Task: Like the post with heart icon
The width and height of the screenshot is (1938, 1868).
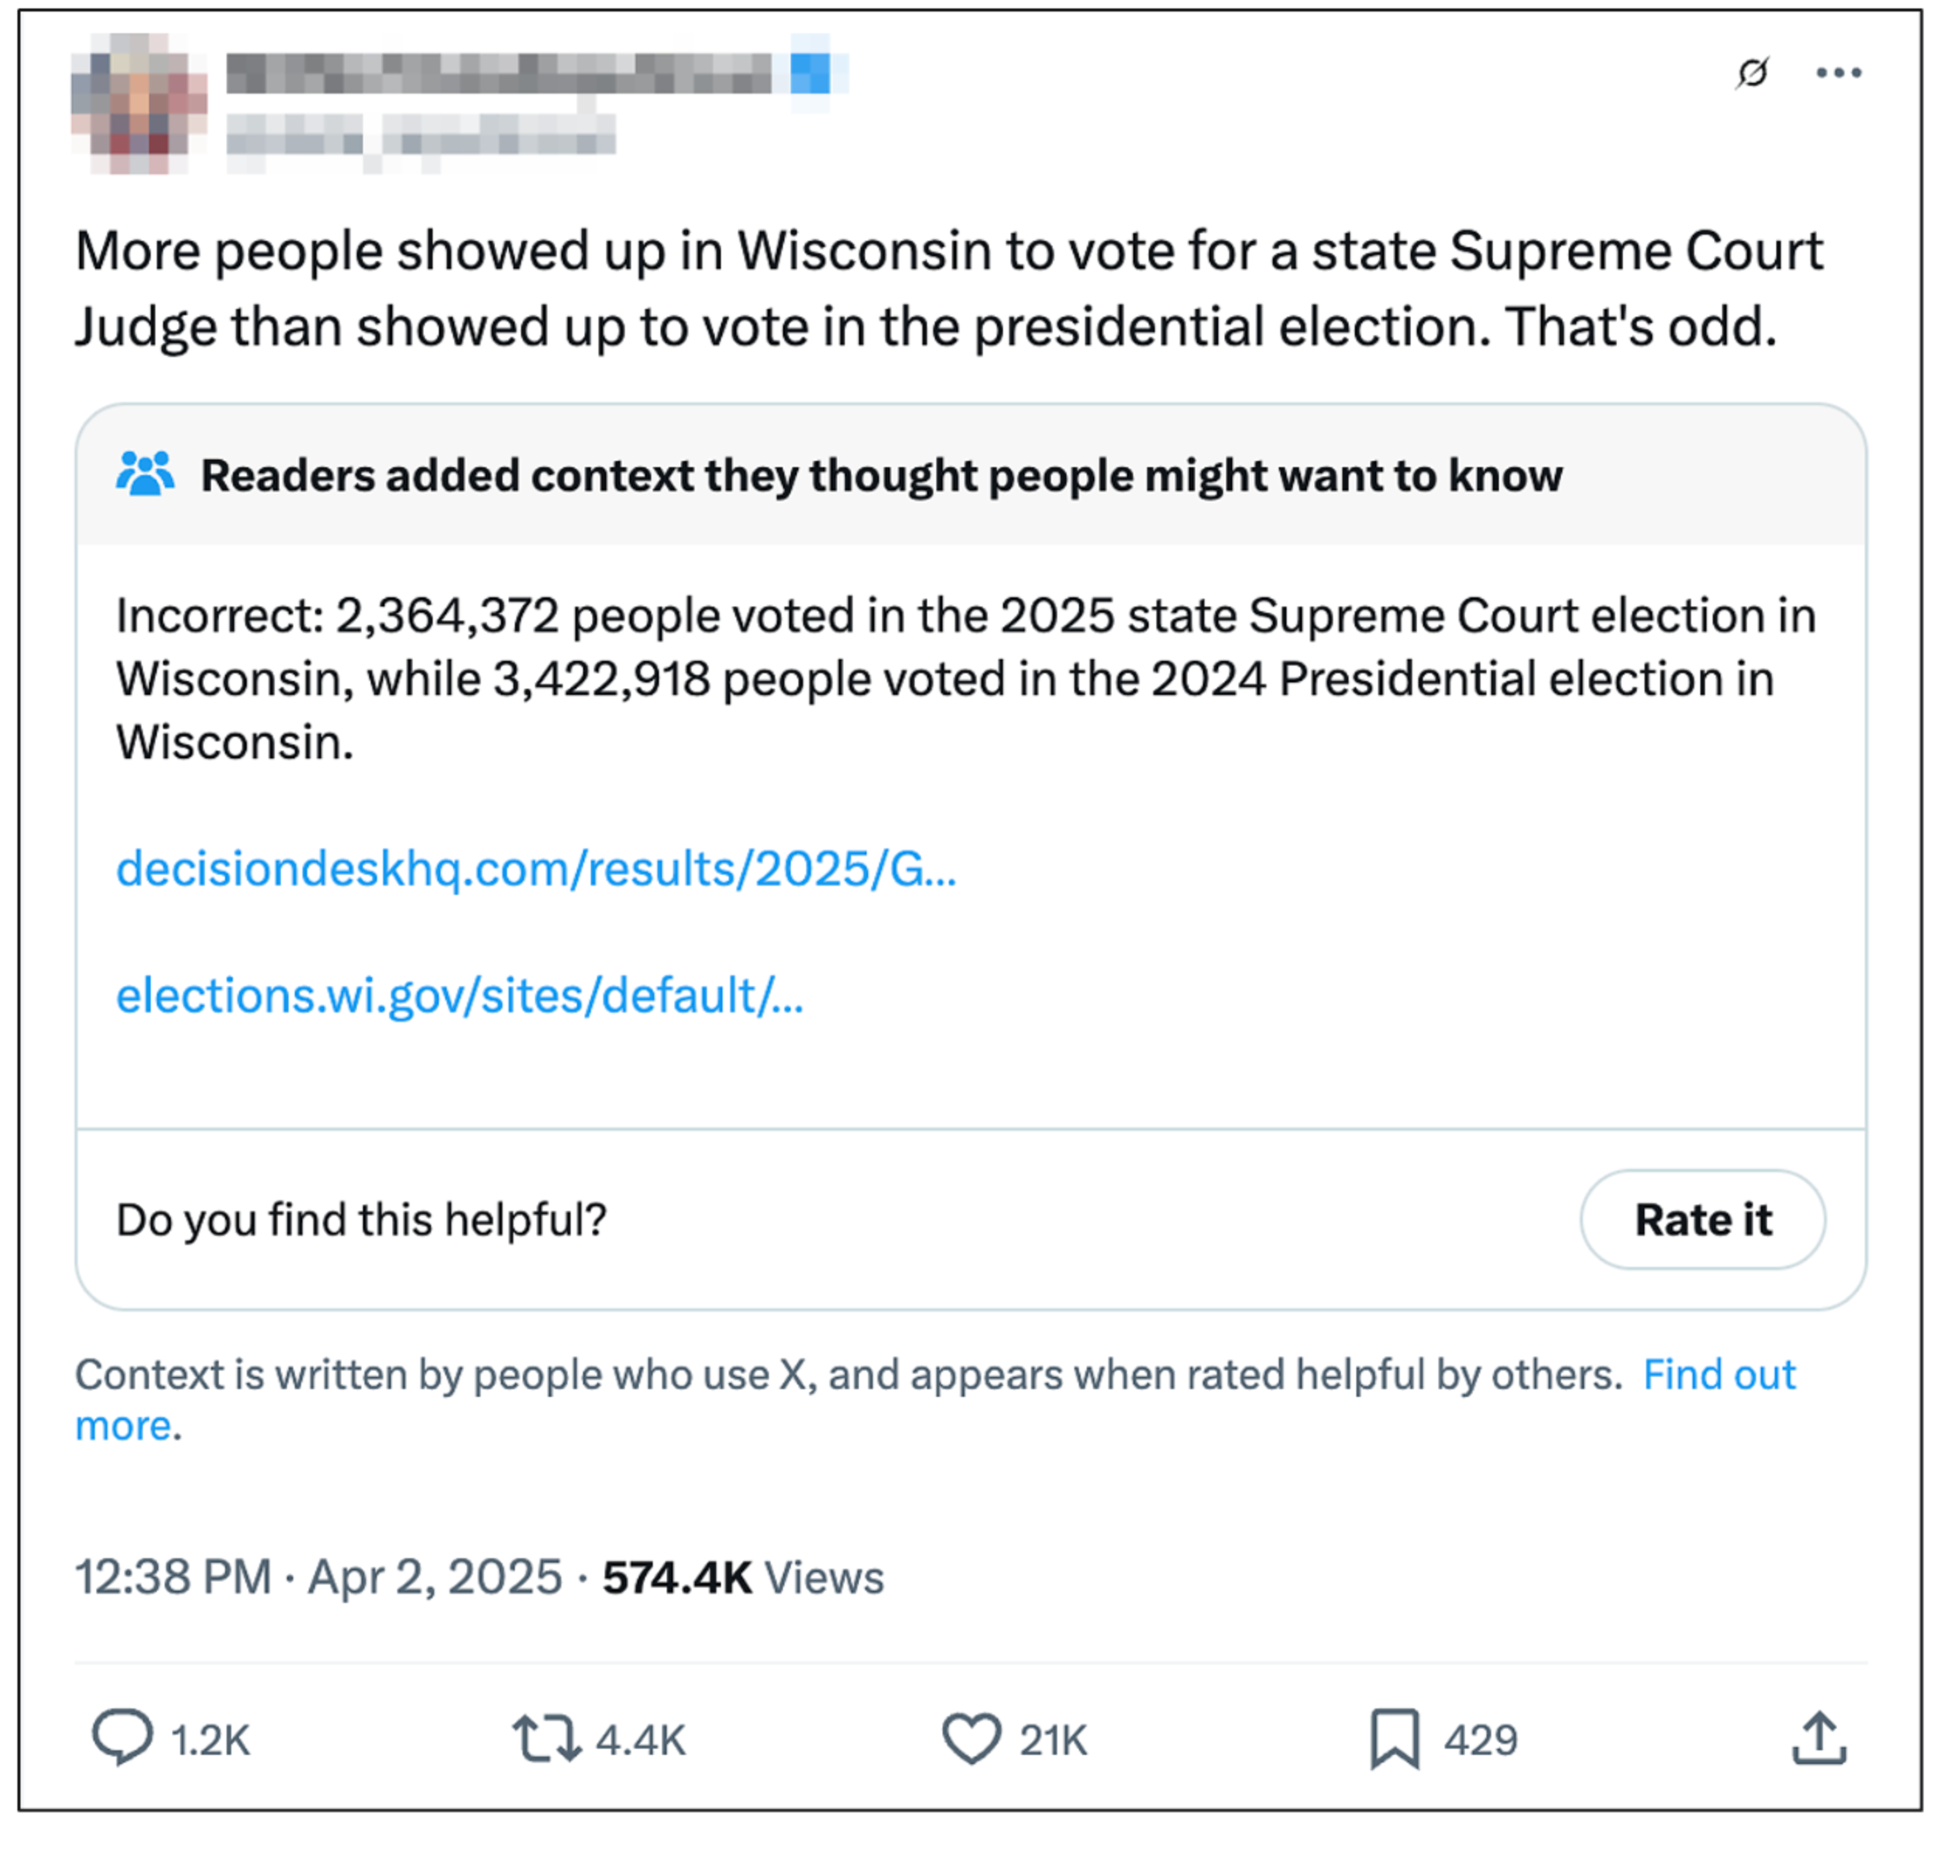Action: pos(971,1738)
